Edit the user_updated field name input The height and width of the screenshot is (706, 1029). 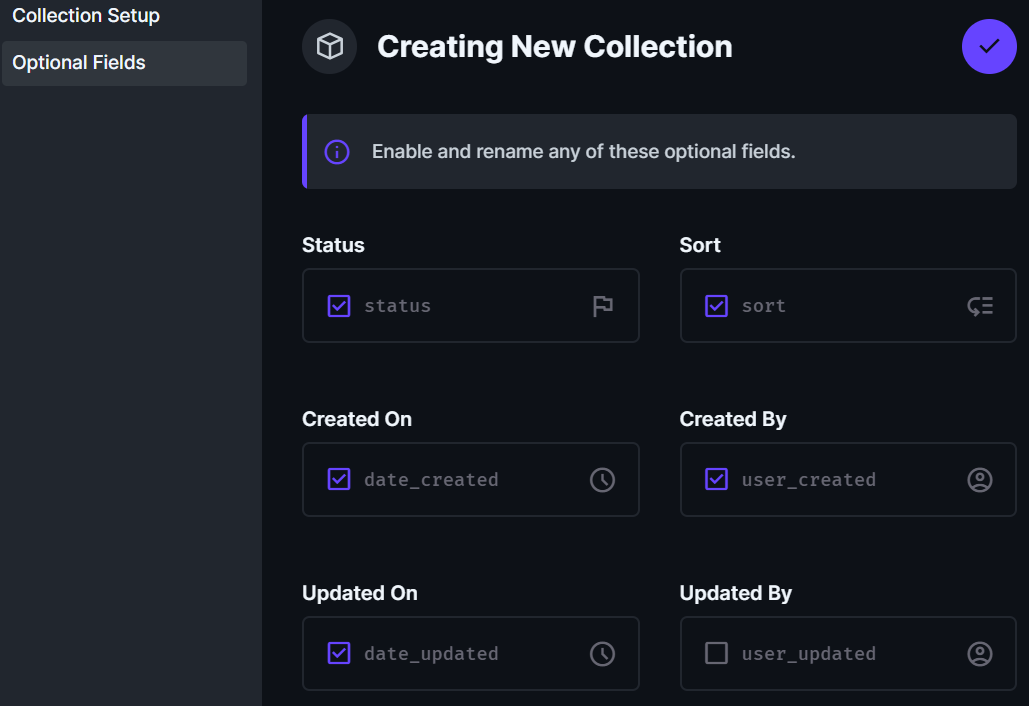pos(840,654)
